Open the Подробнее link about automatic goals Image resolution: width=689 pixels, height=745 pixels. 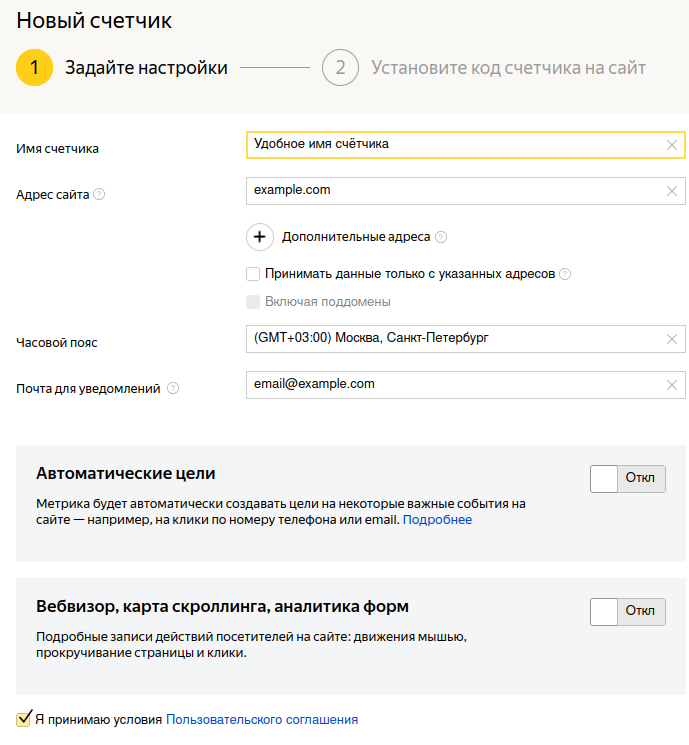point(437,520)
